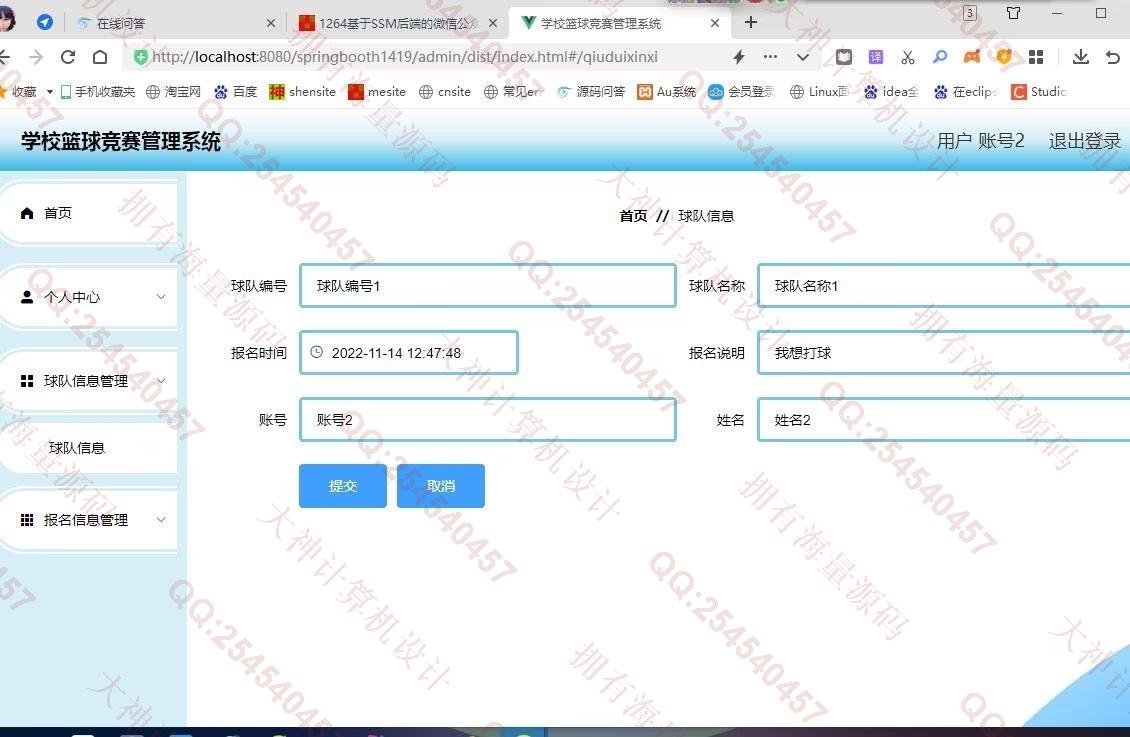Close the 在线问答 tab
Viewport: 1130px width, 737px height.
pyautogui.click(x=271, y=23)
